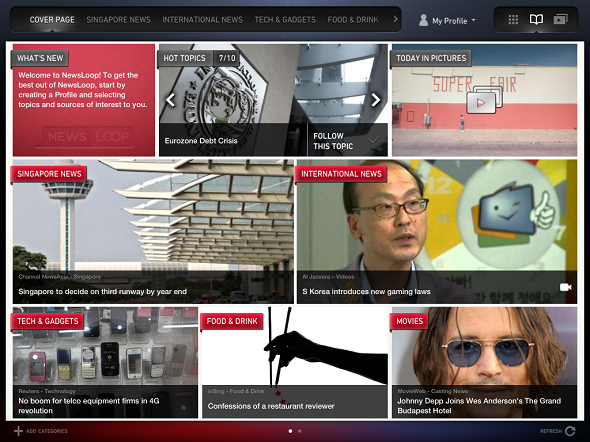The width and height of the screenshot is (590, 442).
Task: Go to next hot topic arrow
Action: pos(376,100)
